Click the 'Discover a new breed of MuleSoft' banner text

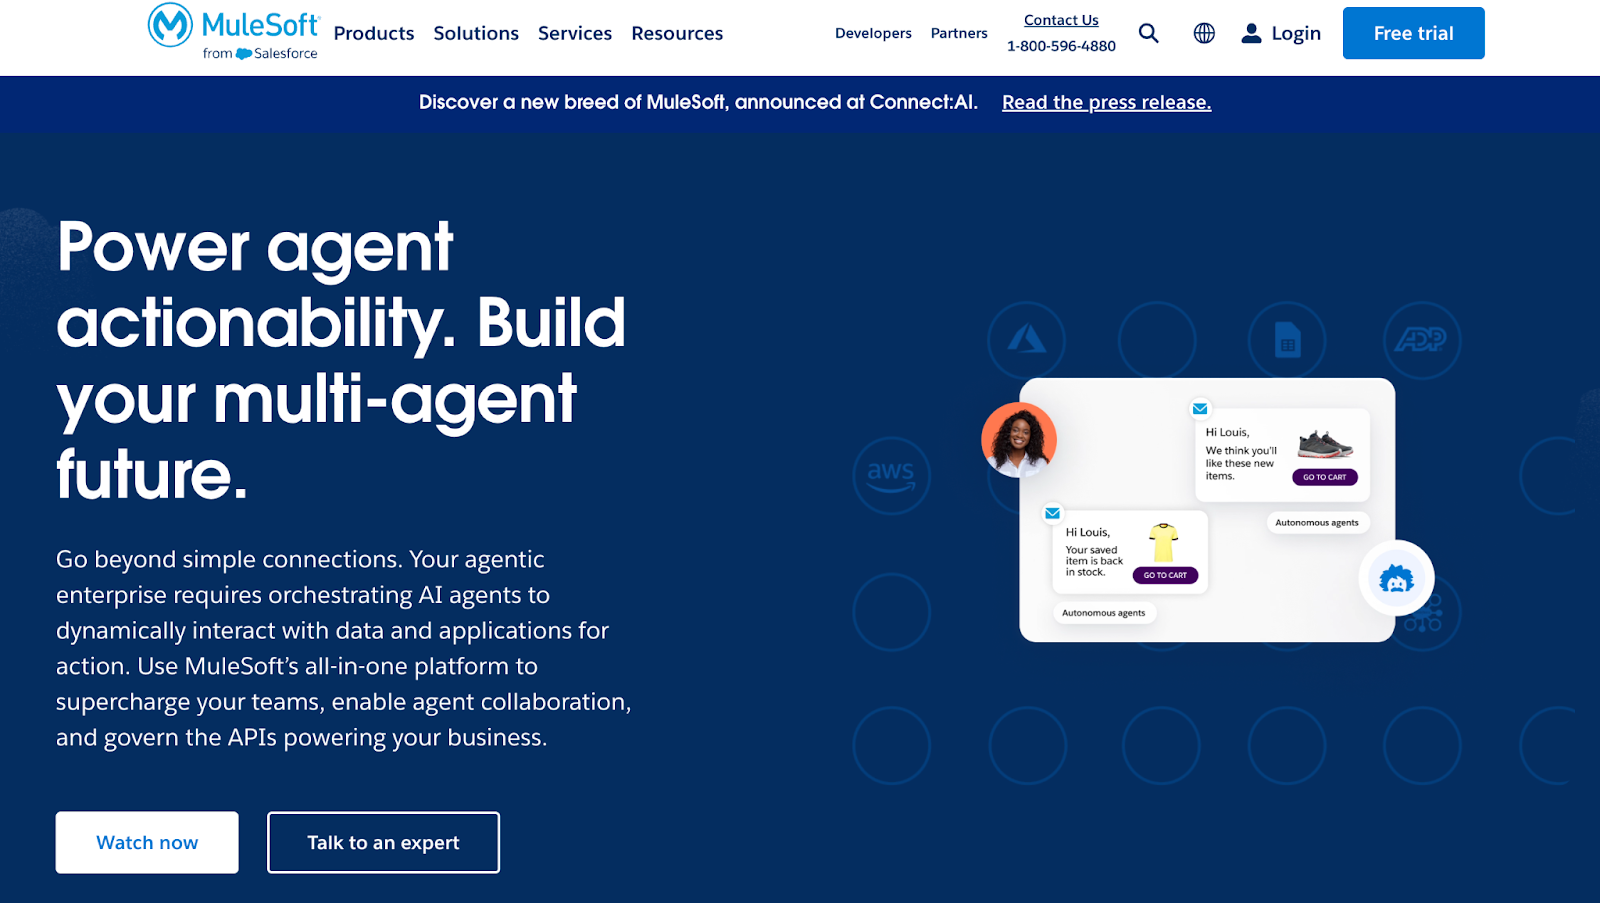(x=698, y=102)
